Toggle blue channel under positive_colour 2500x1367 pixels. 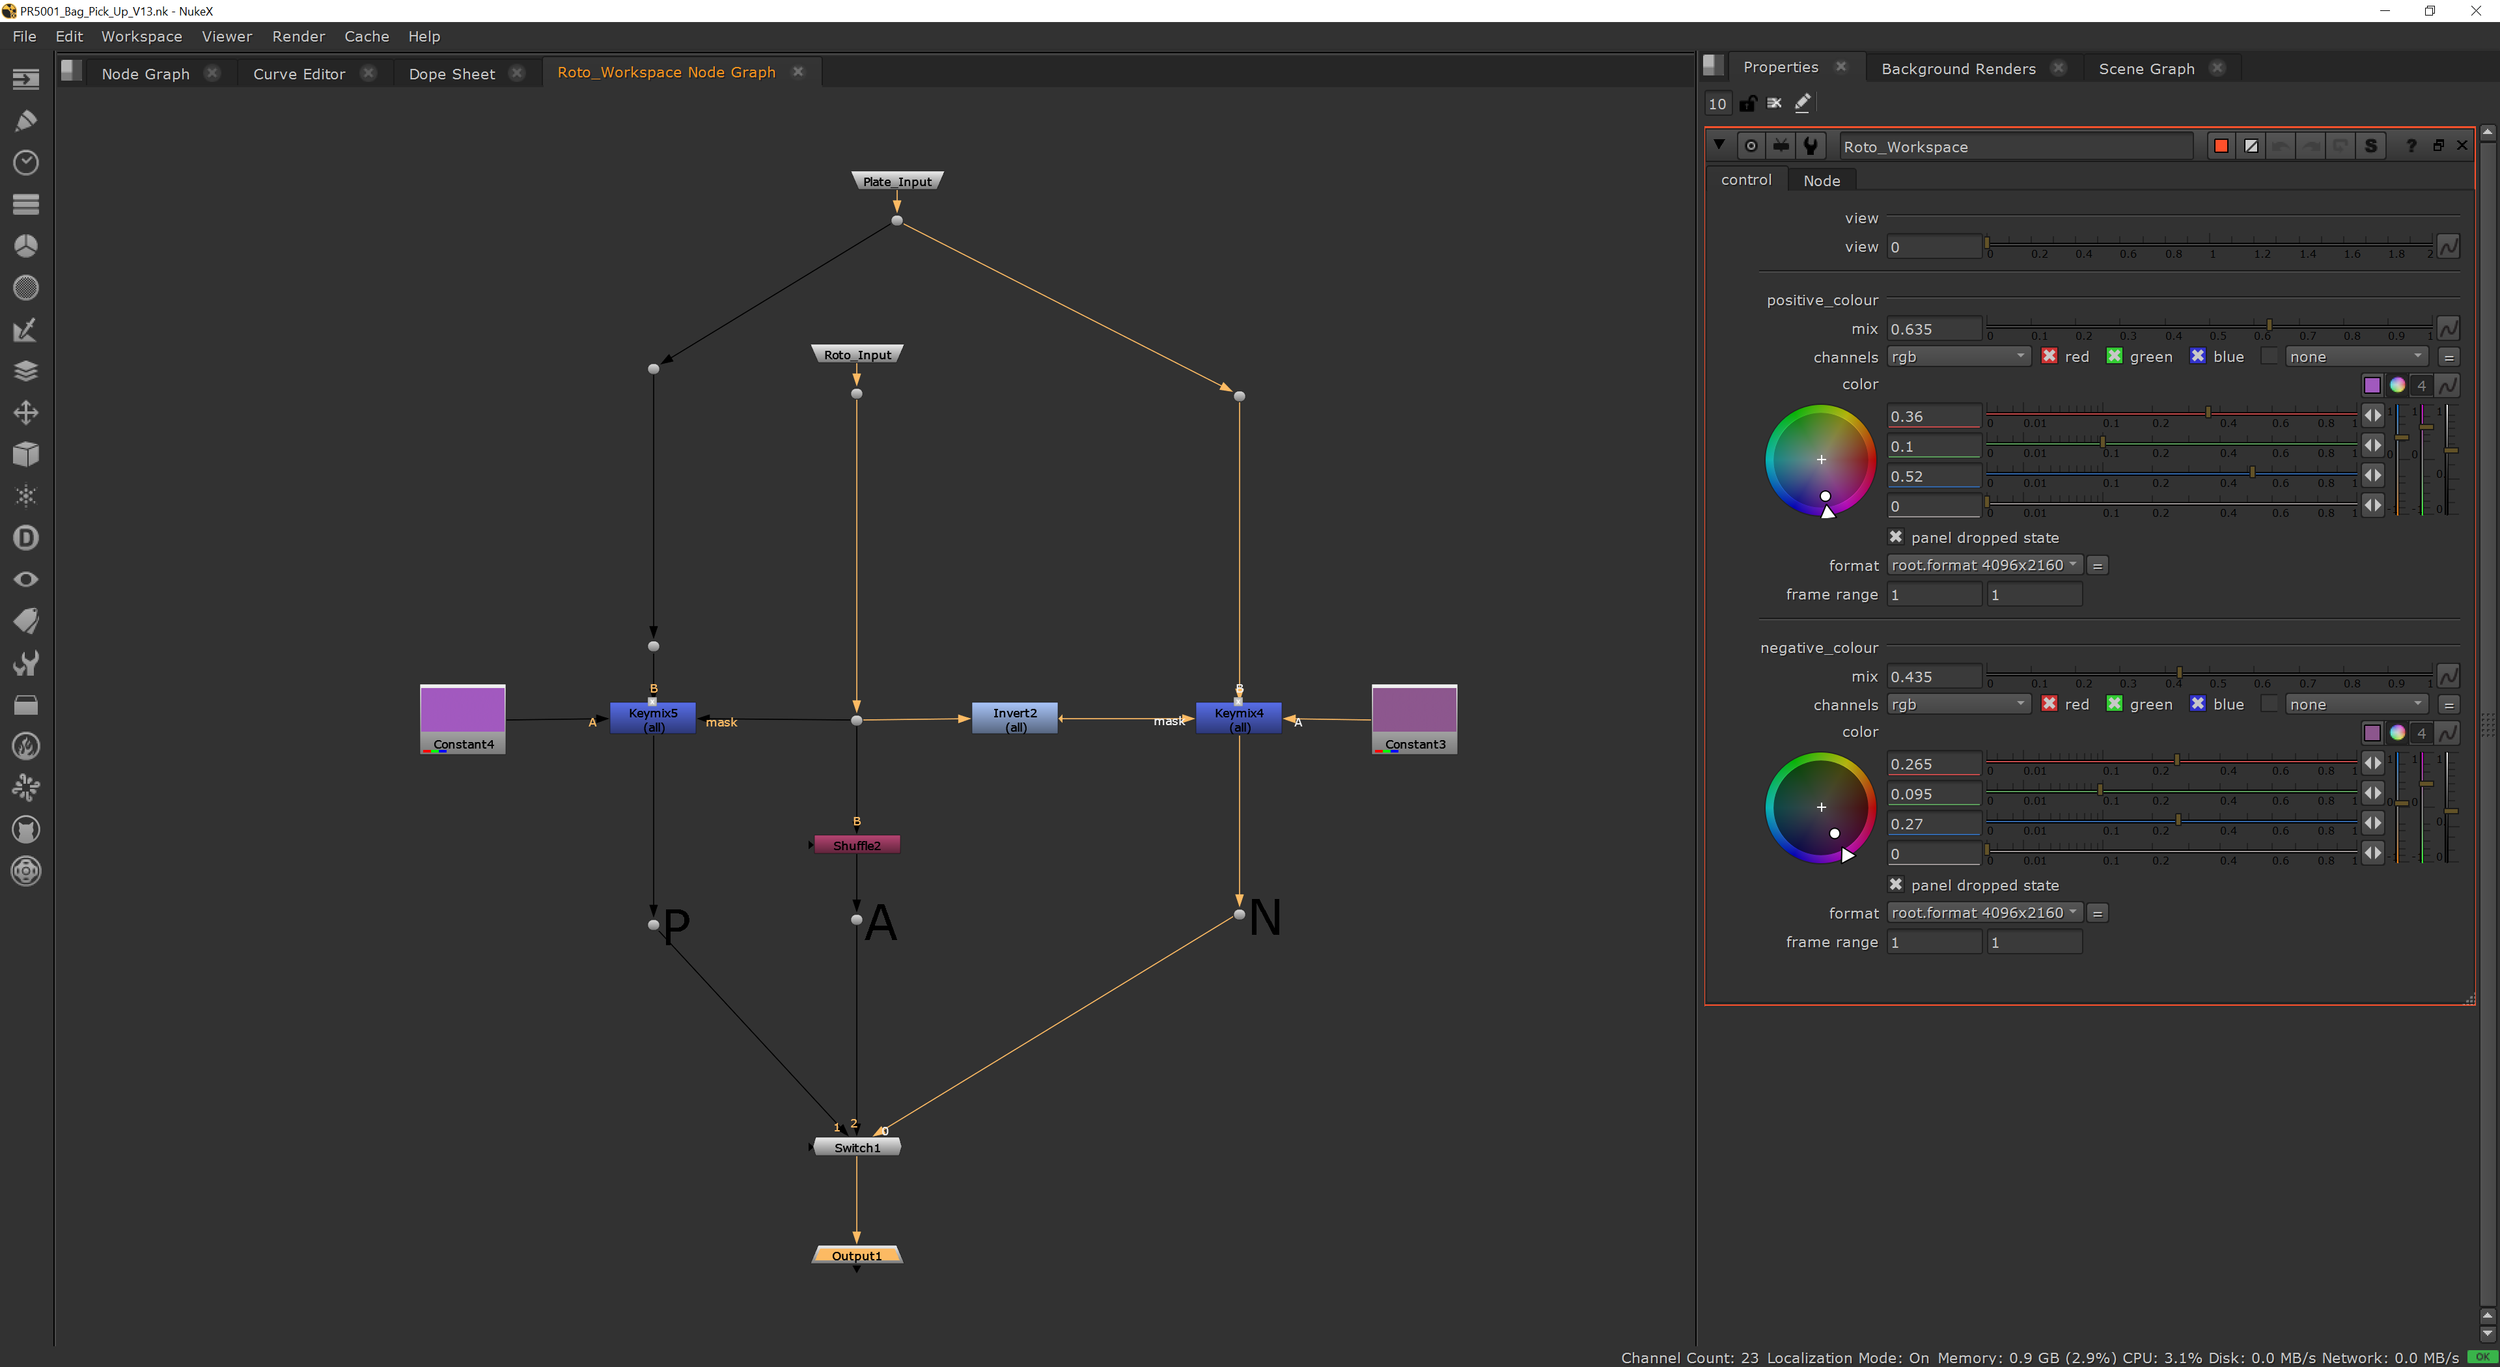click(x=2197, y=356)
